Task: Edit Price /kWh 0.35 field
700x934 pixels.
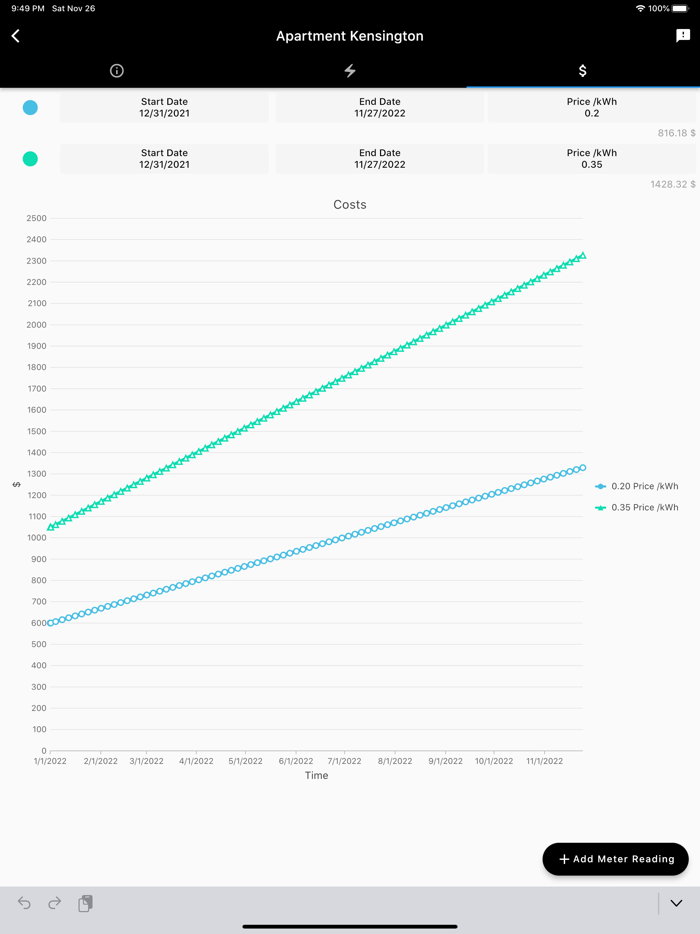Action: point(592,159)
